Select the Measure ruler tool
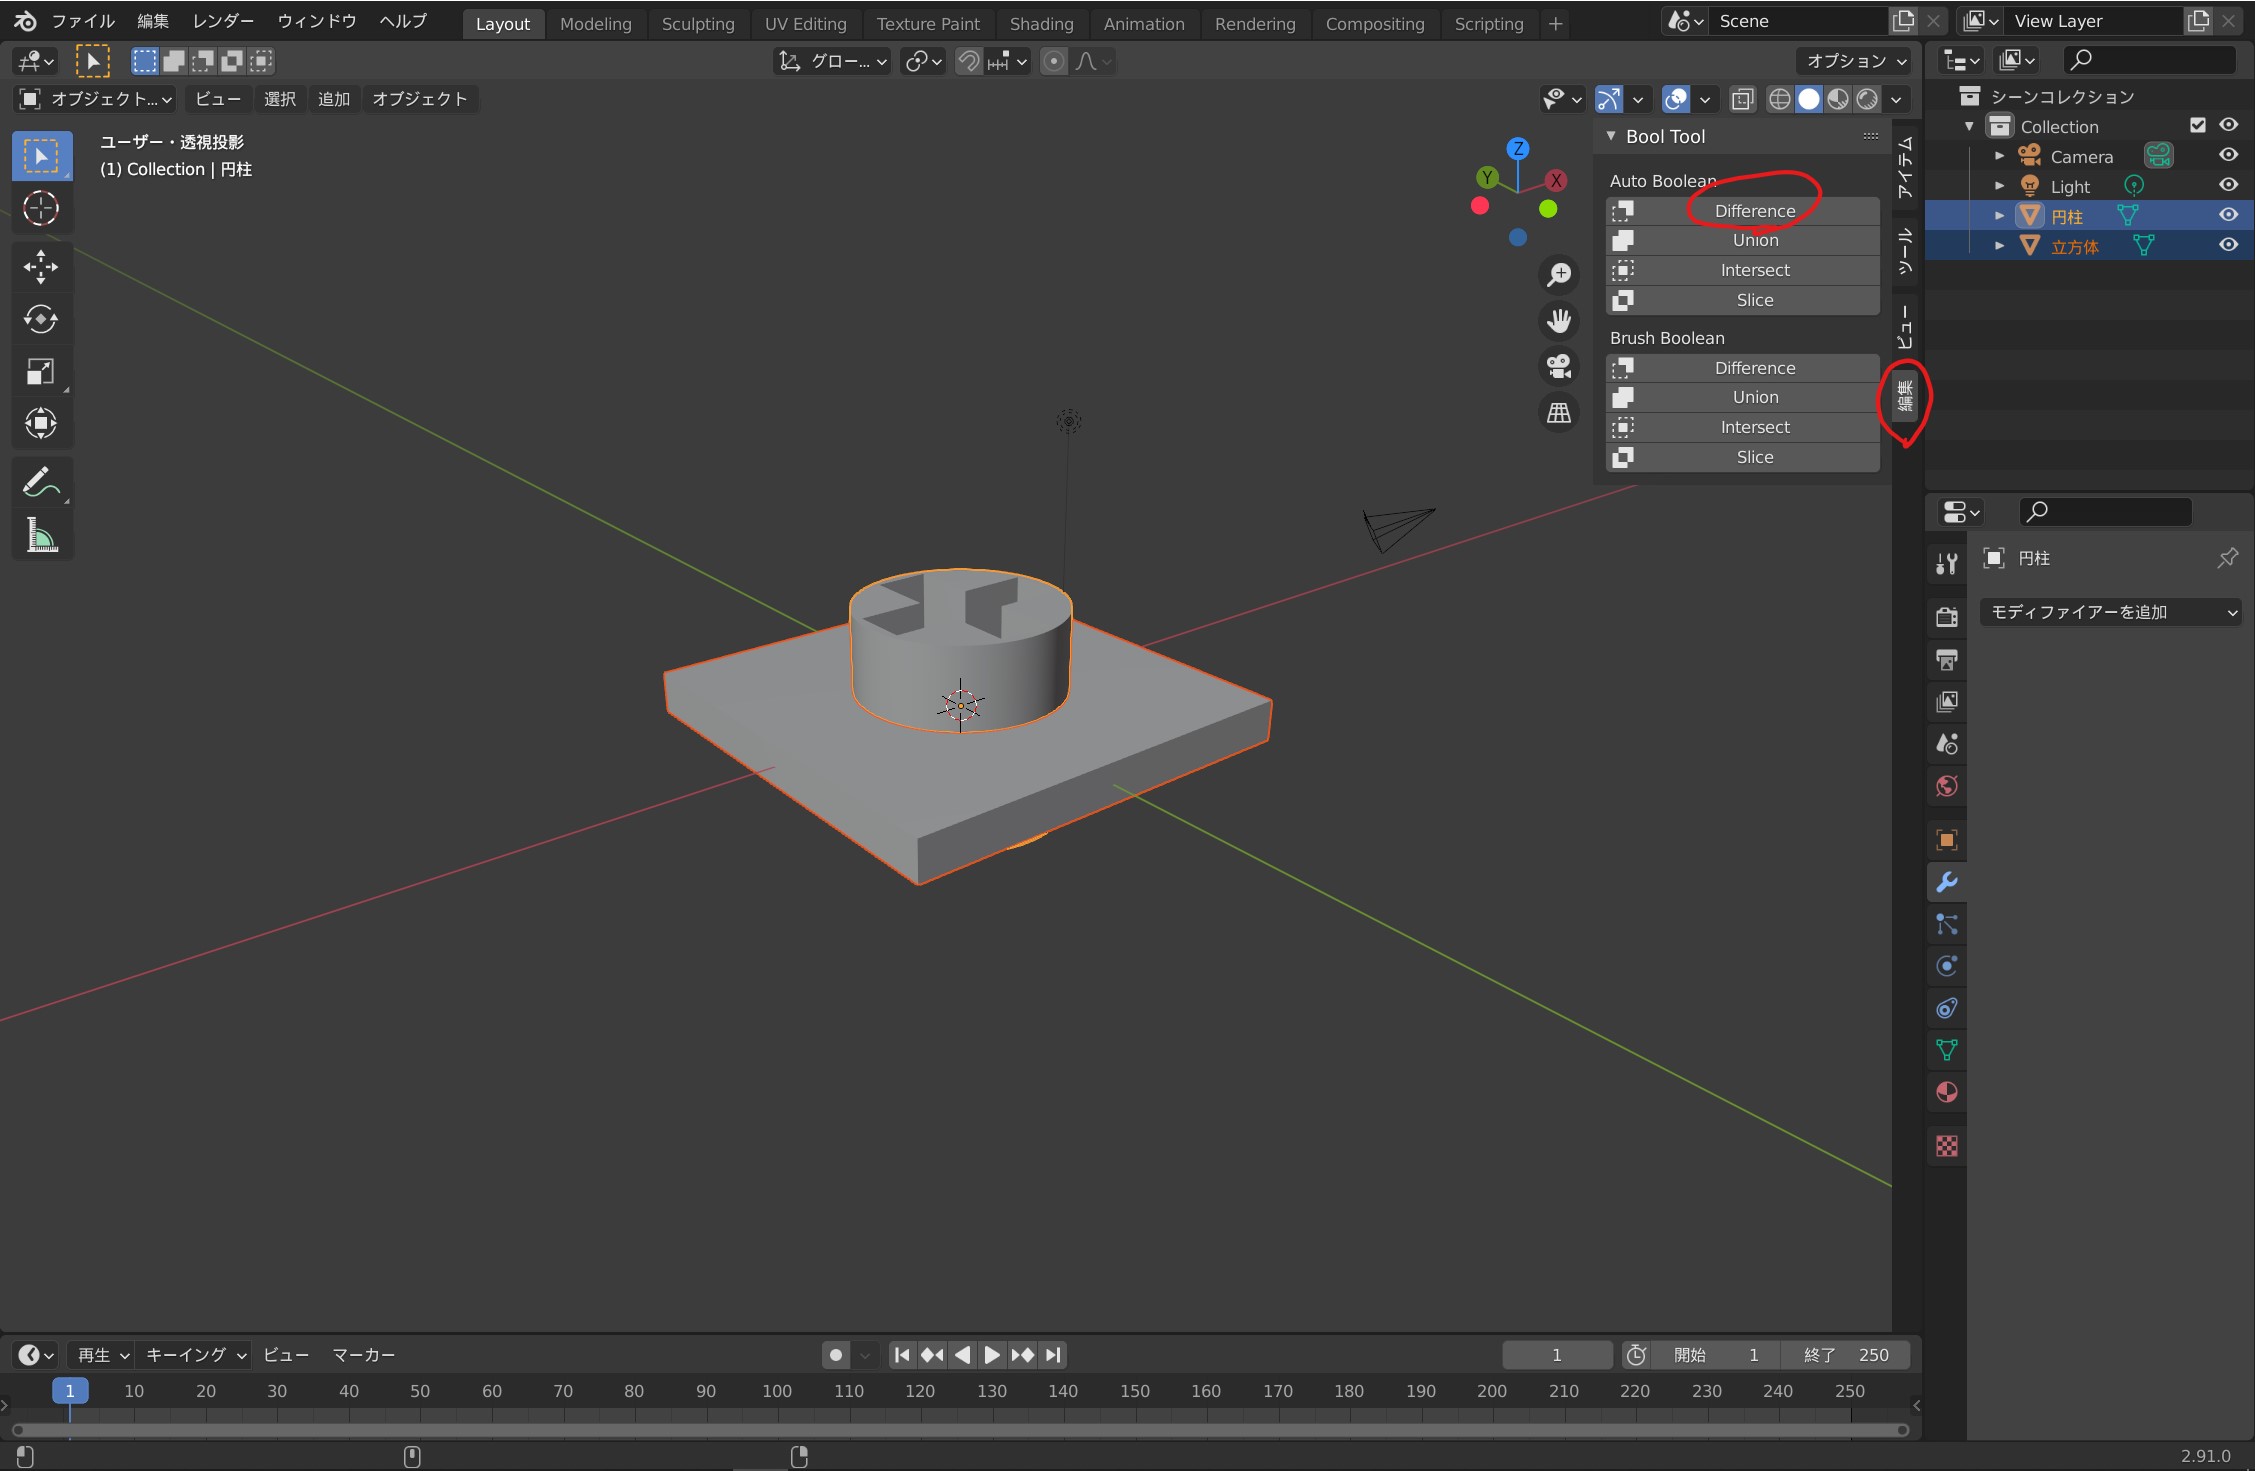 pyautogui.click(x=41, y=537)
